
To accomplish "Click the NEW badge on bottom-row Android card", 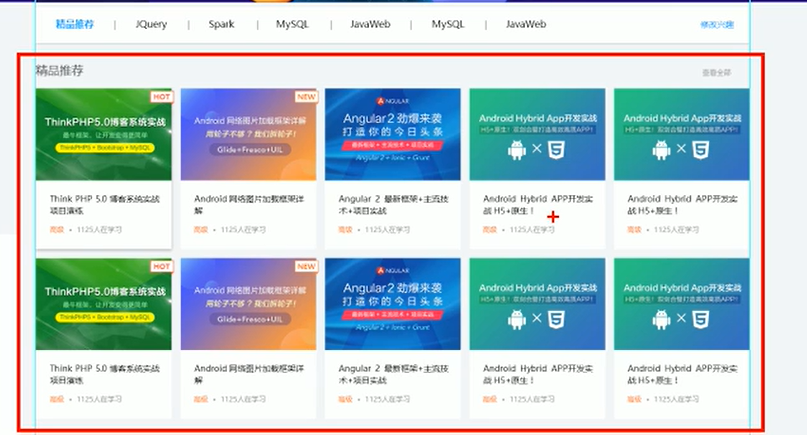I will click(x=306, y=266).
